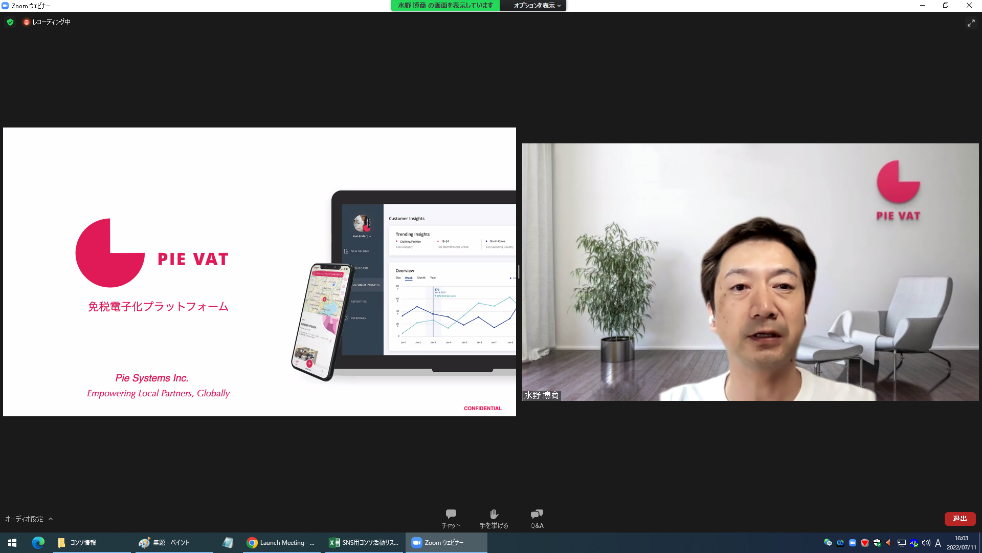This screenshot has height=553, width=982.
Task: Leave the webinar with the red button
Action: pos(960,519)
